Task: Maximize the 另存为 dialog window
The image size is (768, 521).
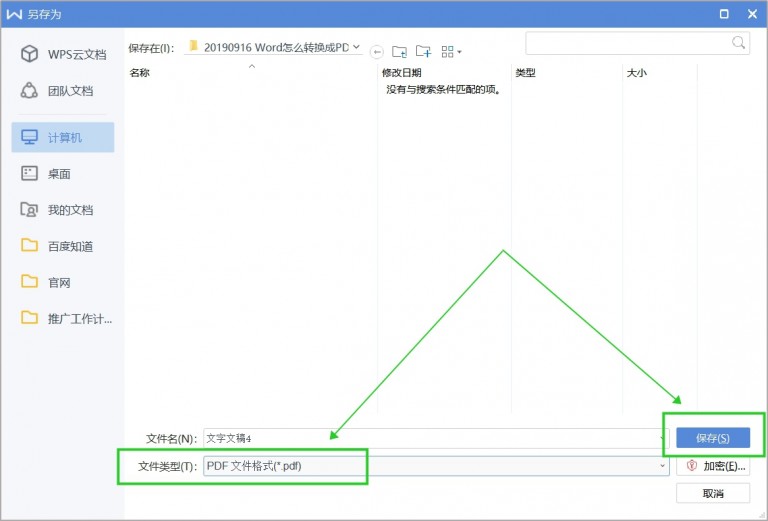Action: point(724,14)
